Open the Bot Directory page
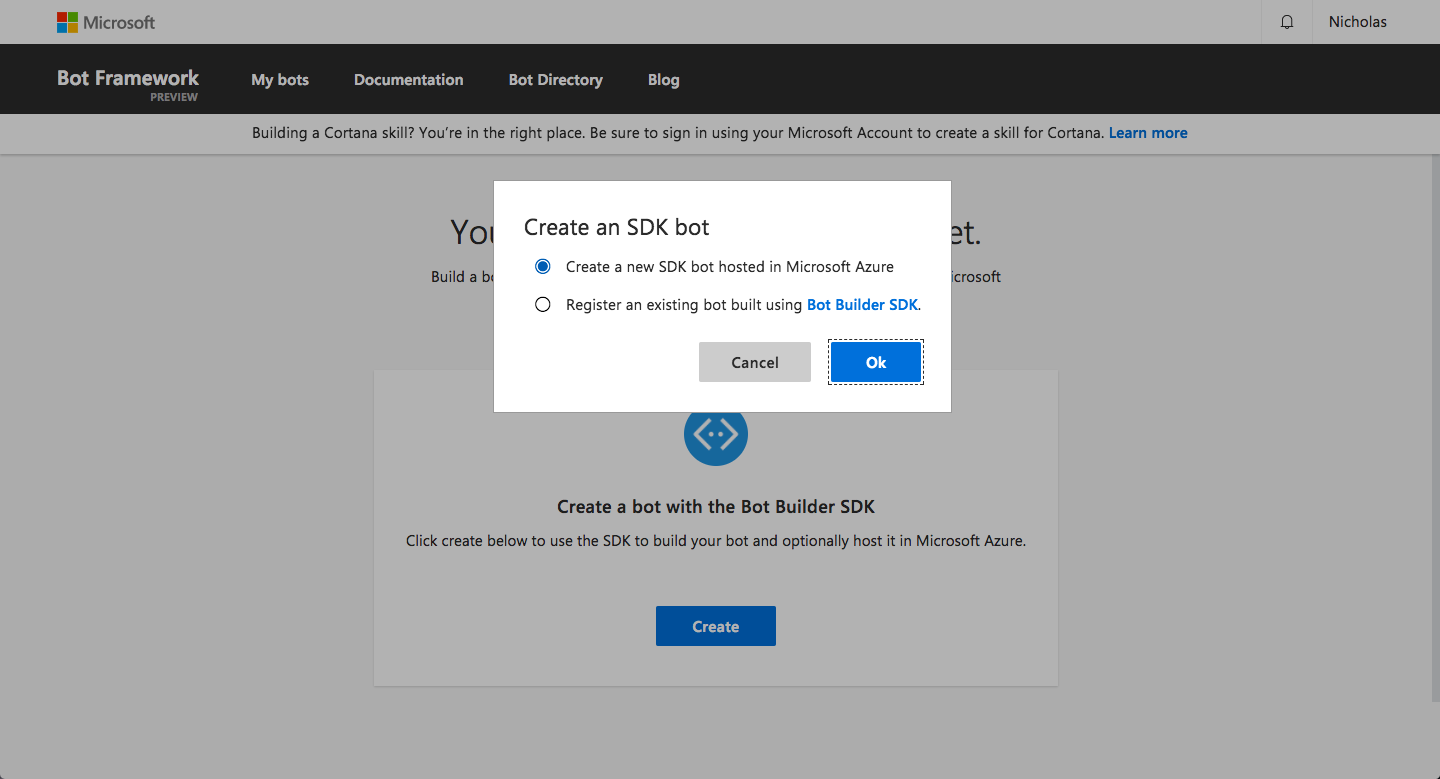1440x779 pixels. 555,80
